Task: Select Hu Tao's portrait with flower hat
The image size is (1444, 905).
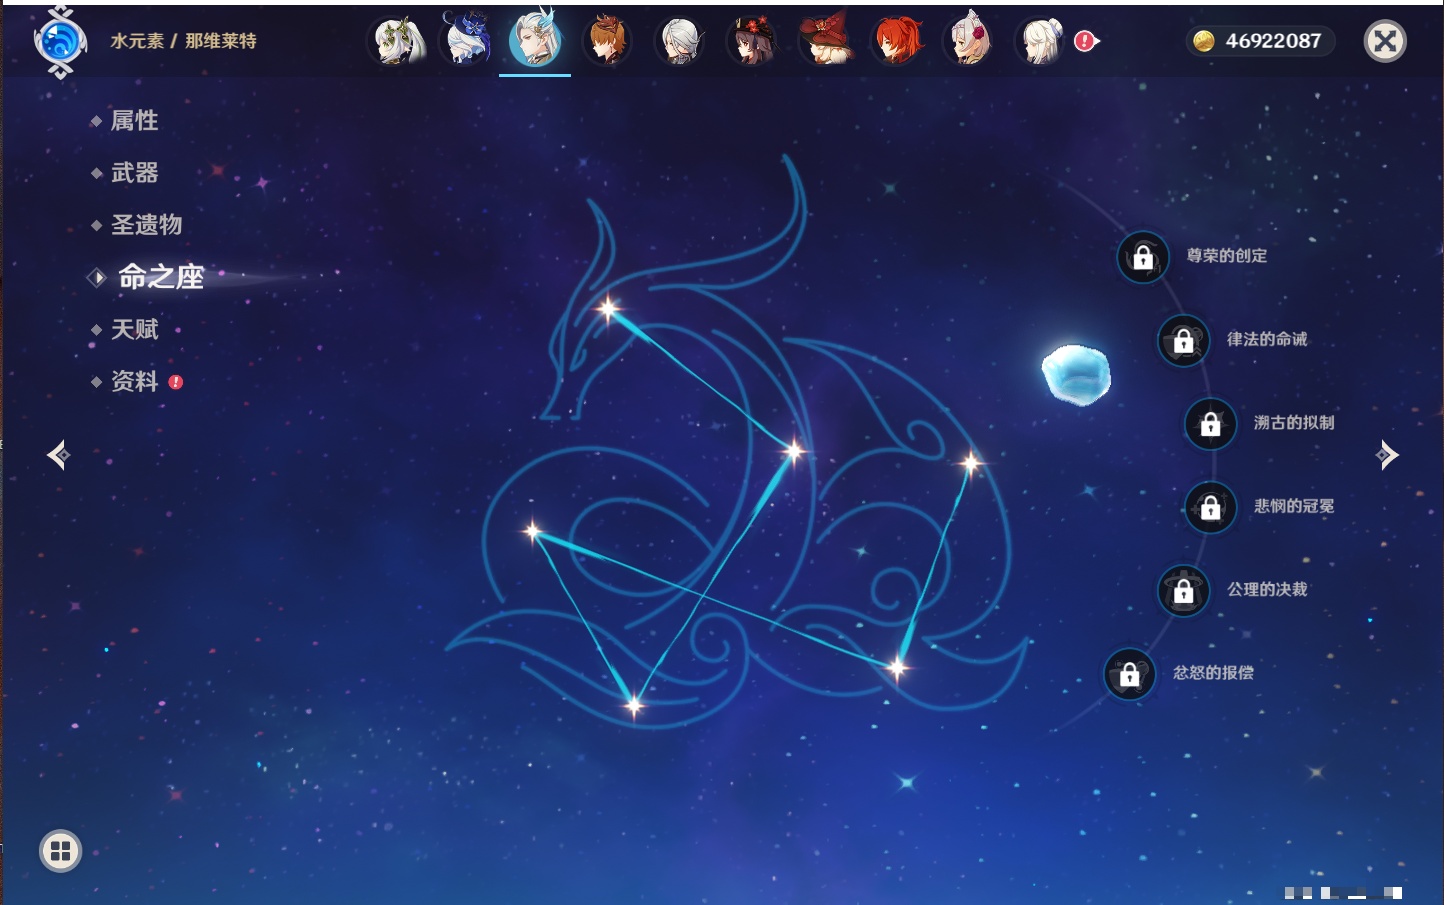Action: (752, 41)
